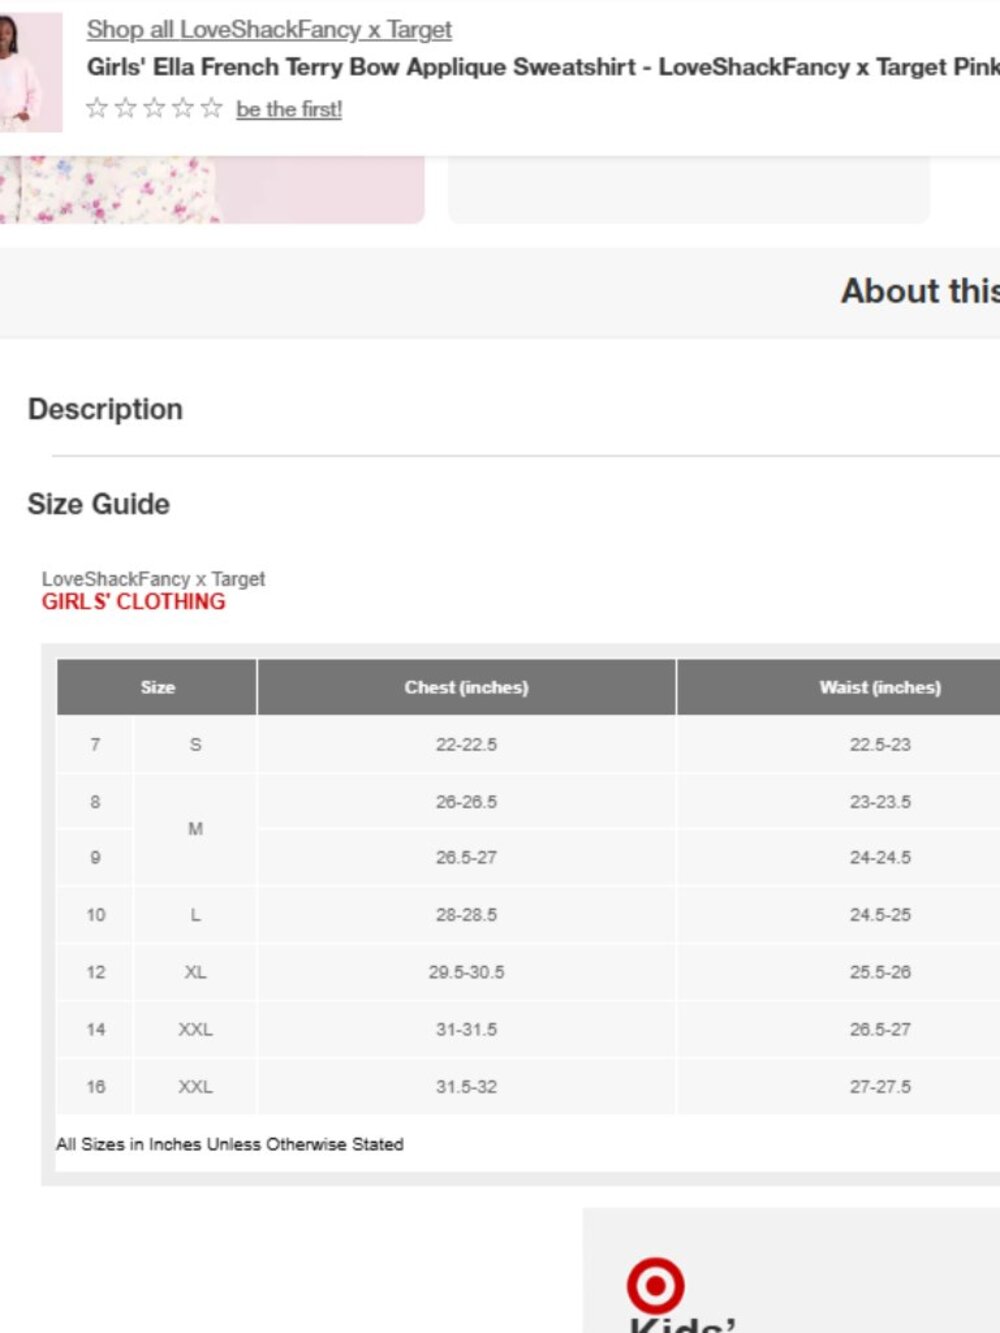Image resolution: width=1000 pixels, height=1333 pixels.
Task: Click the Size column header
Action: click(x=157, y=687)
